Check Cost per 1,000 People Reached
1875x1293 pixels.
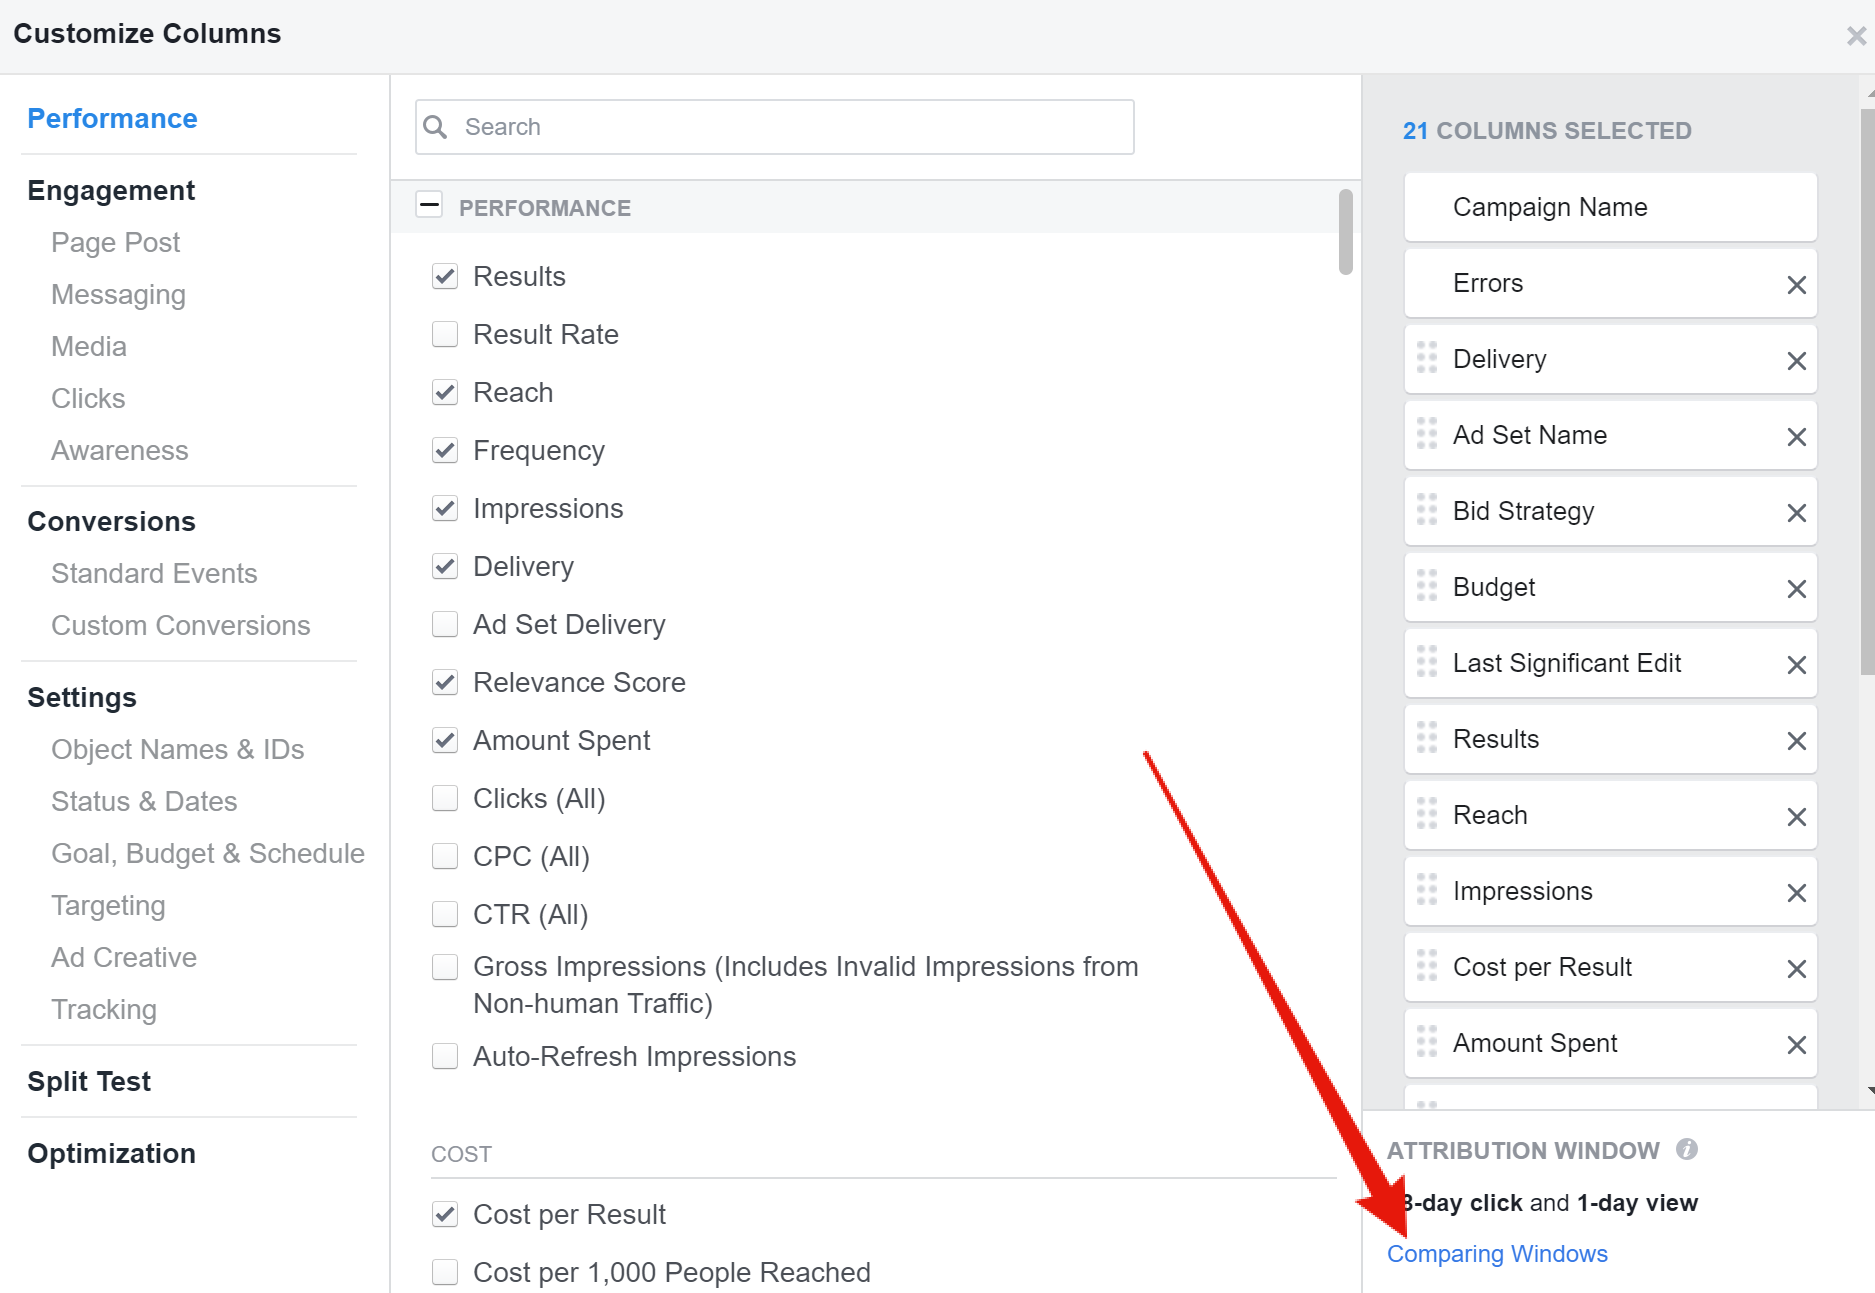tap(445, 1272)
